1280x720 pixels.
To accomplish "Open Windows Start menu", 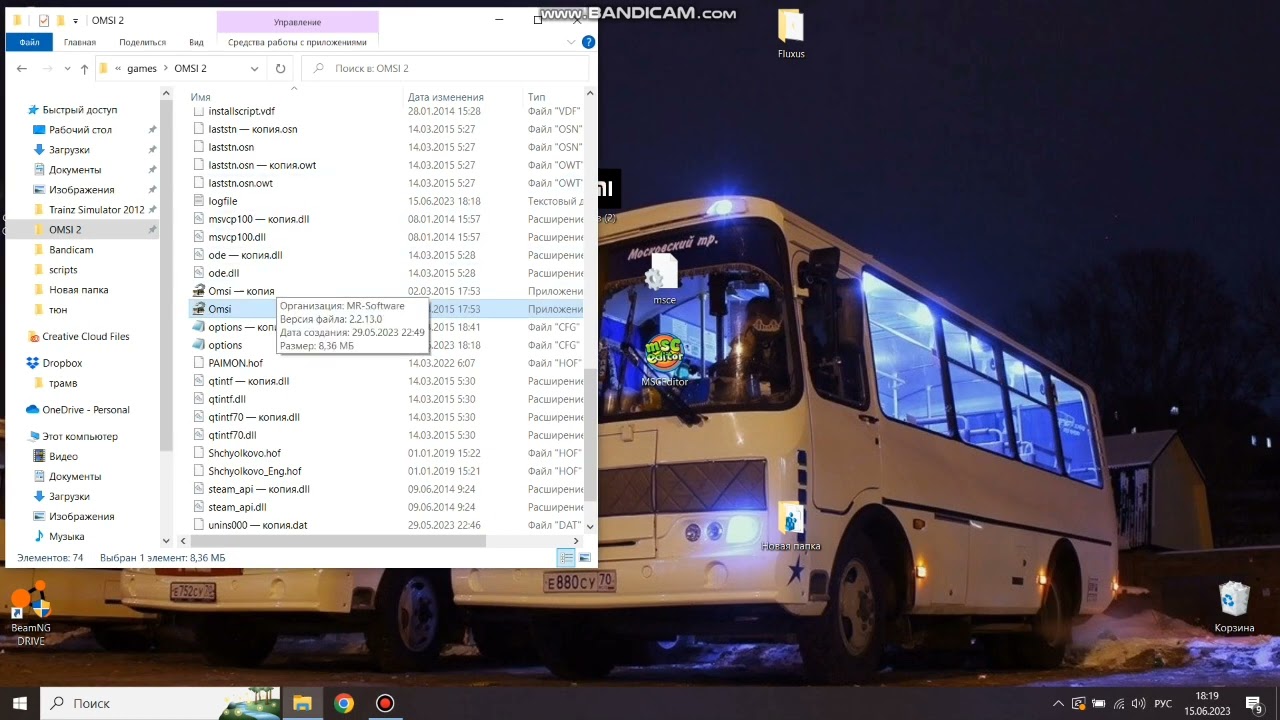I will pyautogui.click(x=19, y=703).
